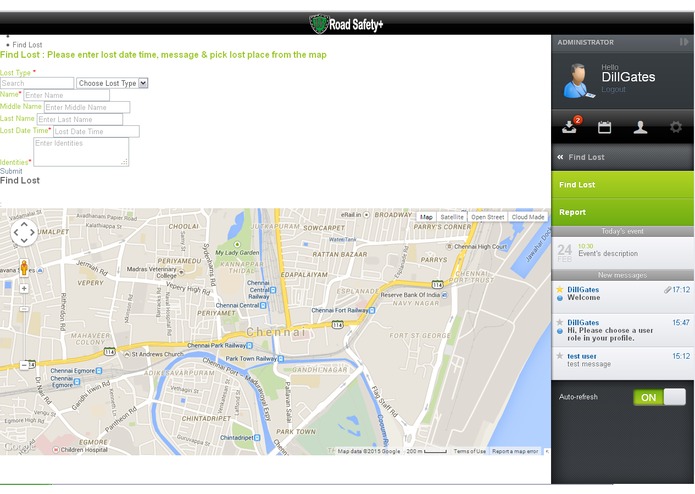Select the Report green menu item
The height and width of the screenshot is (494, 695).
point(623,212)
